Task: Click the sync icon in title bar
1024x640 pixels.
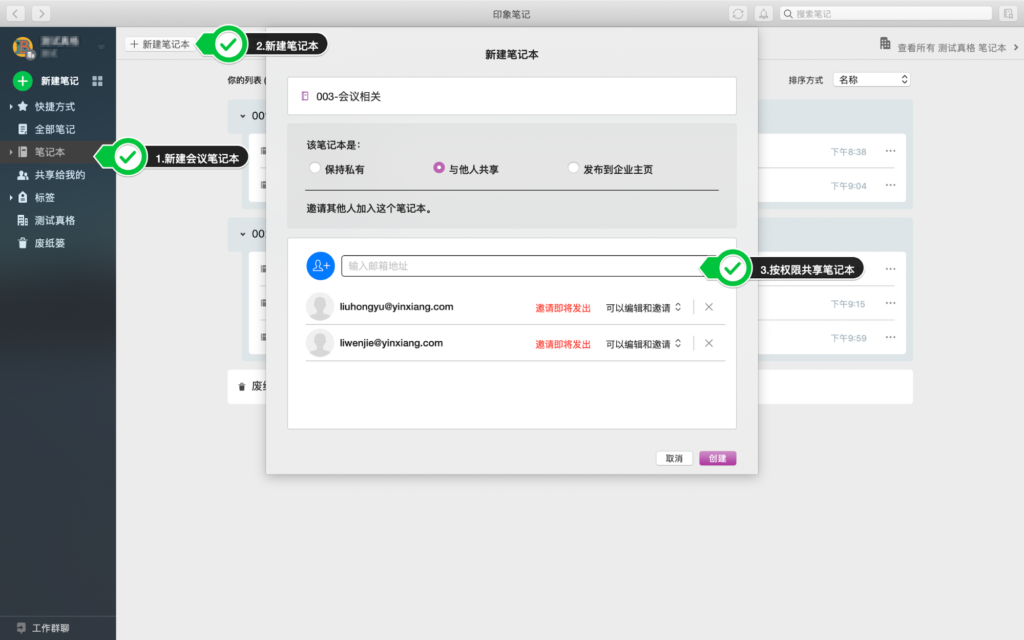Action: (x=738, y=13)
